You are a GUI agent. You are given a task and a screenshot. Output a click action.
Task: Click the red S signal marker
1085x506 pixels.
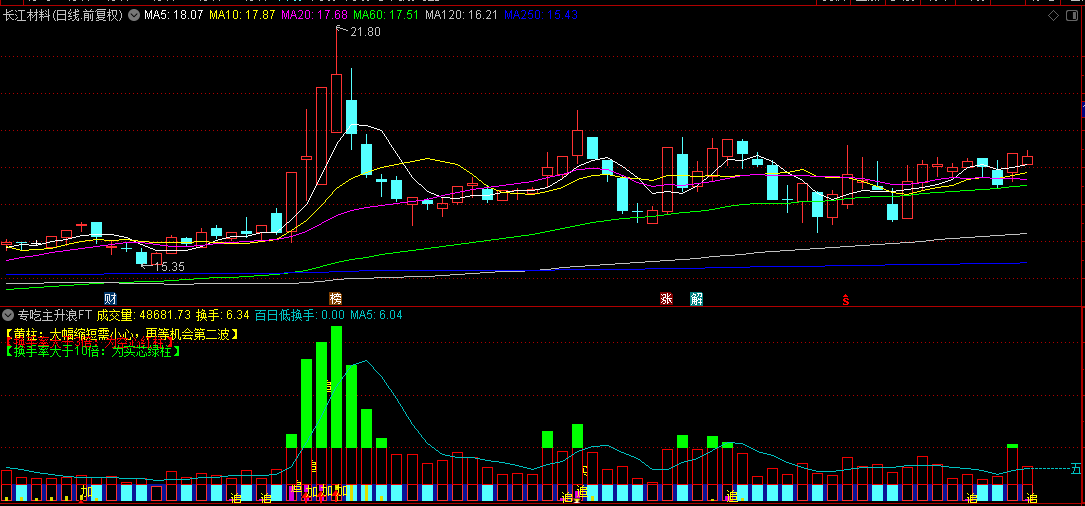846,300
